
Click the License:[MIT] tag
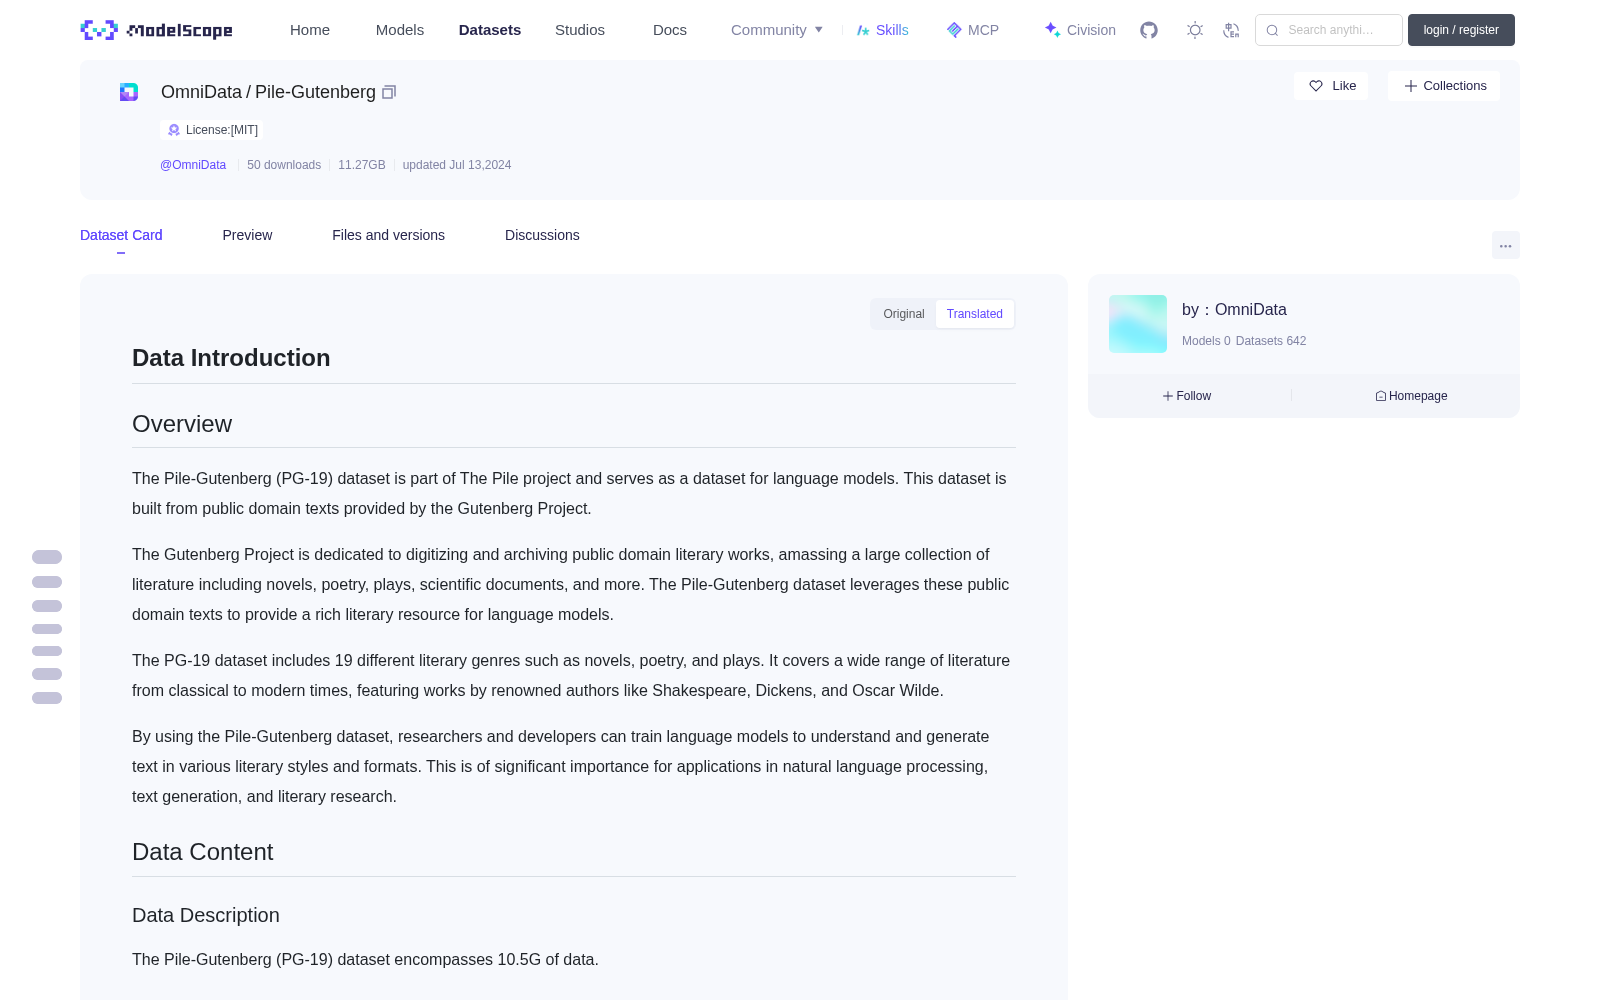tap(213, 130)
